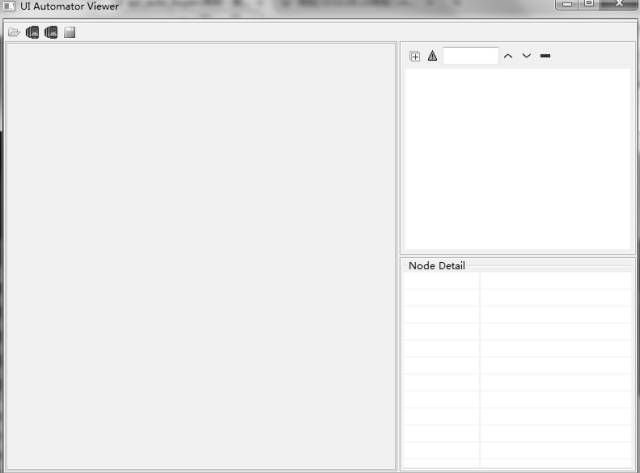The width and height of the screenshot is (640, 473).
Task: Toggle NAF nodes with the warning triangle icon
Action: (433, 56)
